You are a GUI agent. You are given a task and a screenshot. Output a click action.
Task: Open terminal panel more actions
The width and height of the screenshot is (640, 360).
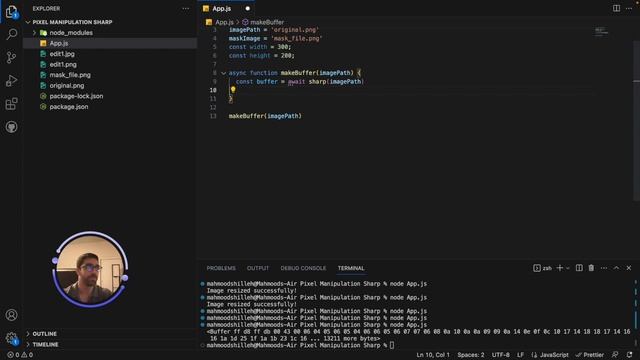coord(604,268)
